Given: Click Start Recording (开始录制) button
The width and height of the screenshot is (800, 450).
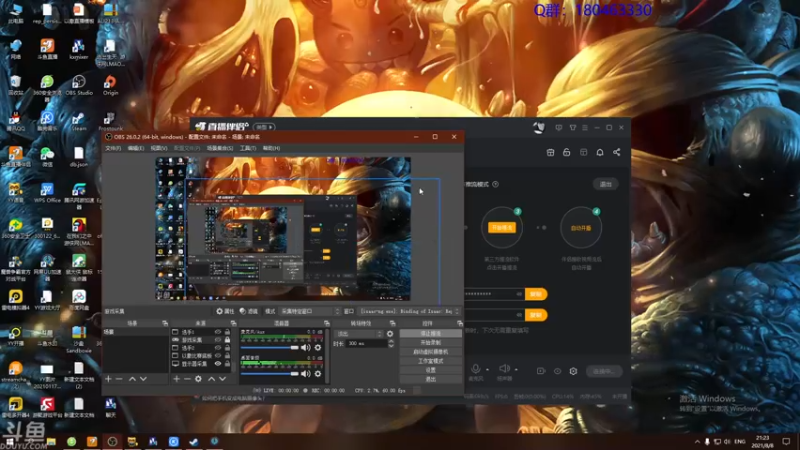Looking at the screenshot, I should [x=431, y=342].
